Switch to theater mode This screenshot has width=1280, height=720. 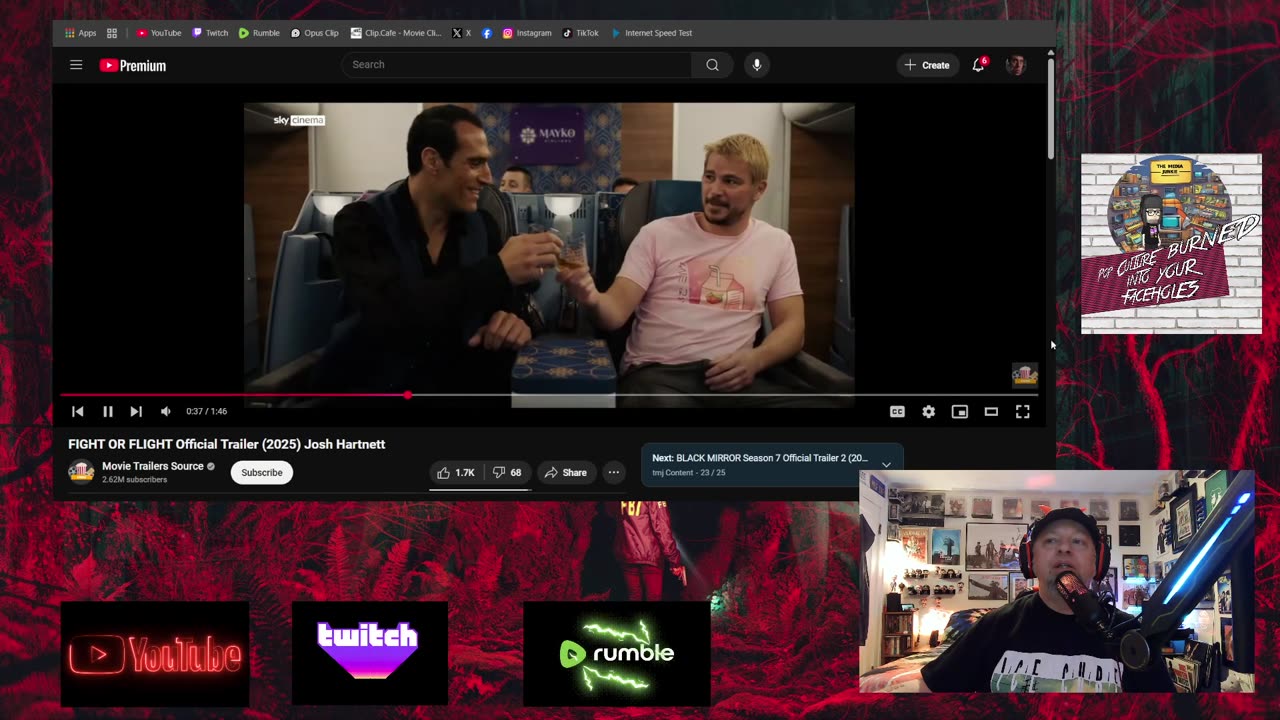(991, 411)
